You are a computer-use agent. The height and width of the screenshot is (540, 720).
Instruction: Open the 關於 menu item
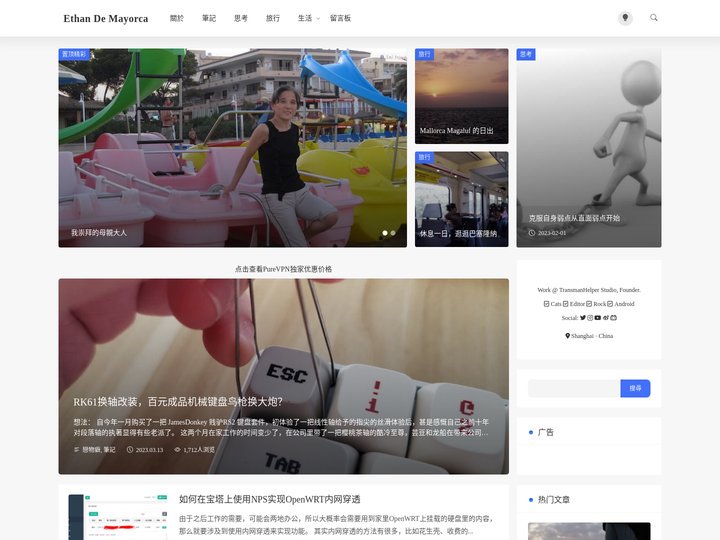point(177,18)
